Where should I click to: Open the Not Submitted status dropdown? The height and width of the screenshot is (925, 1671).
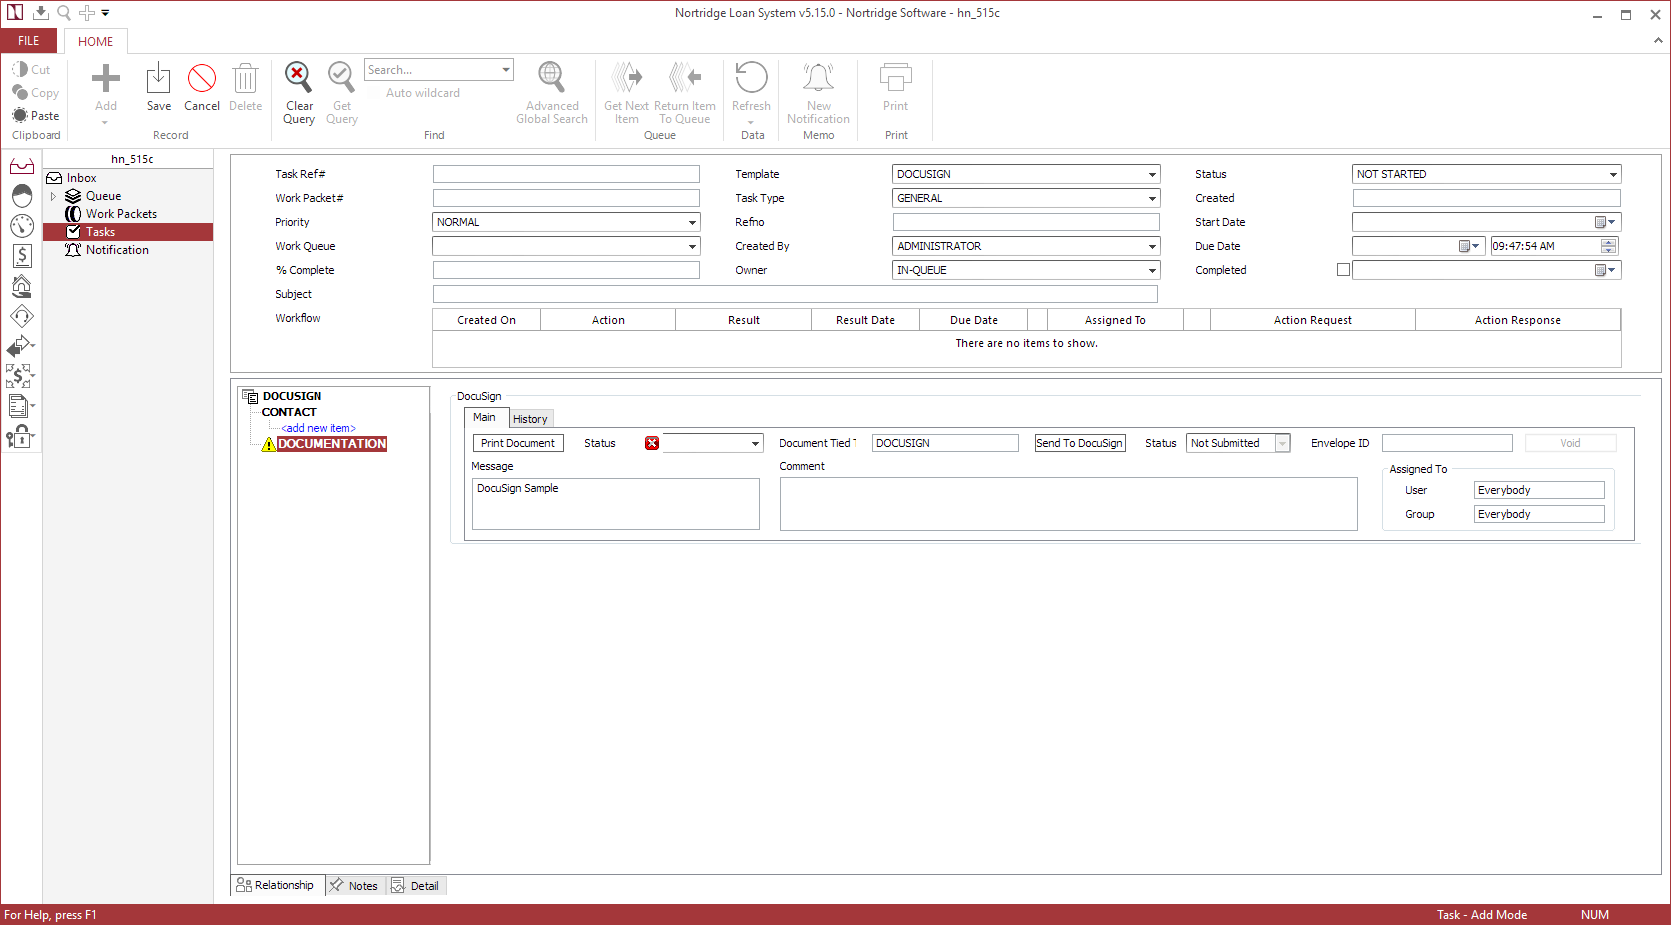pyautogui.click(x=1282, y=443)
